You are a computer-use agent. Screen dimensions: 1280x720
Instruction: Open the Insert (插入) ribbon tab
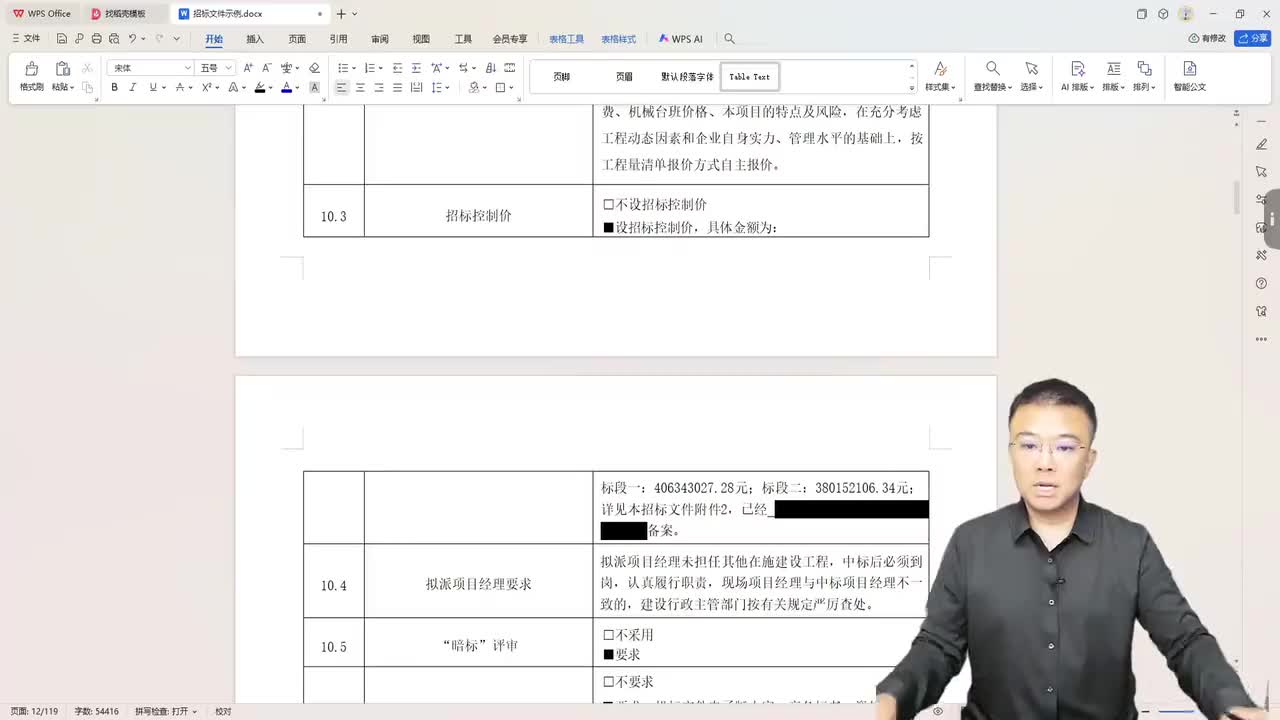pos(255,39)
